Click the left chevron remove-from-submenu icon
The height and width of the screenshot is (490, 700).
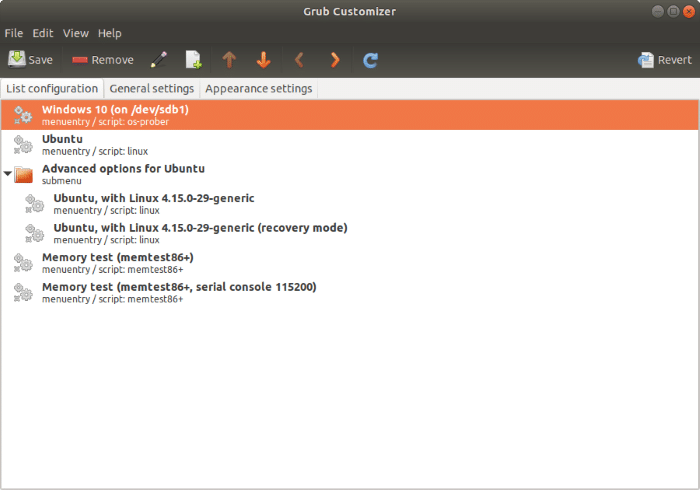[x=299, y=60]
